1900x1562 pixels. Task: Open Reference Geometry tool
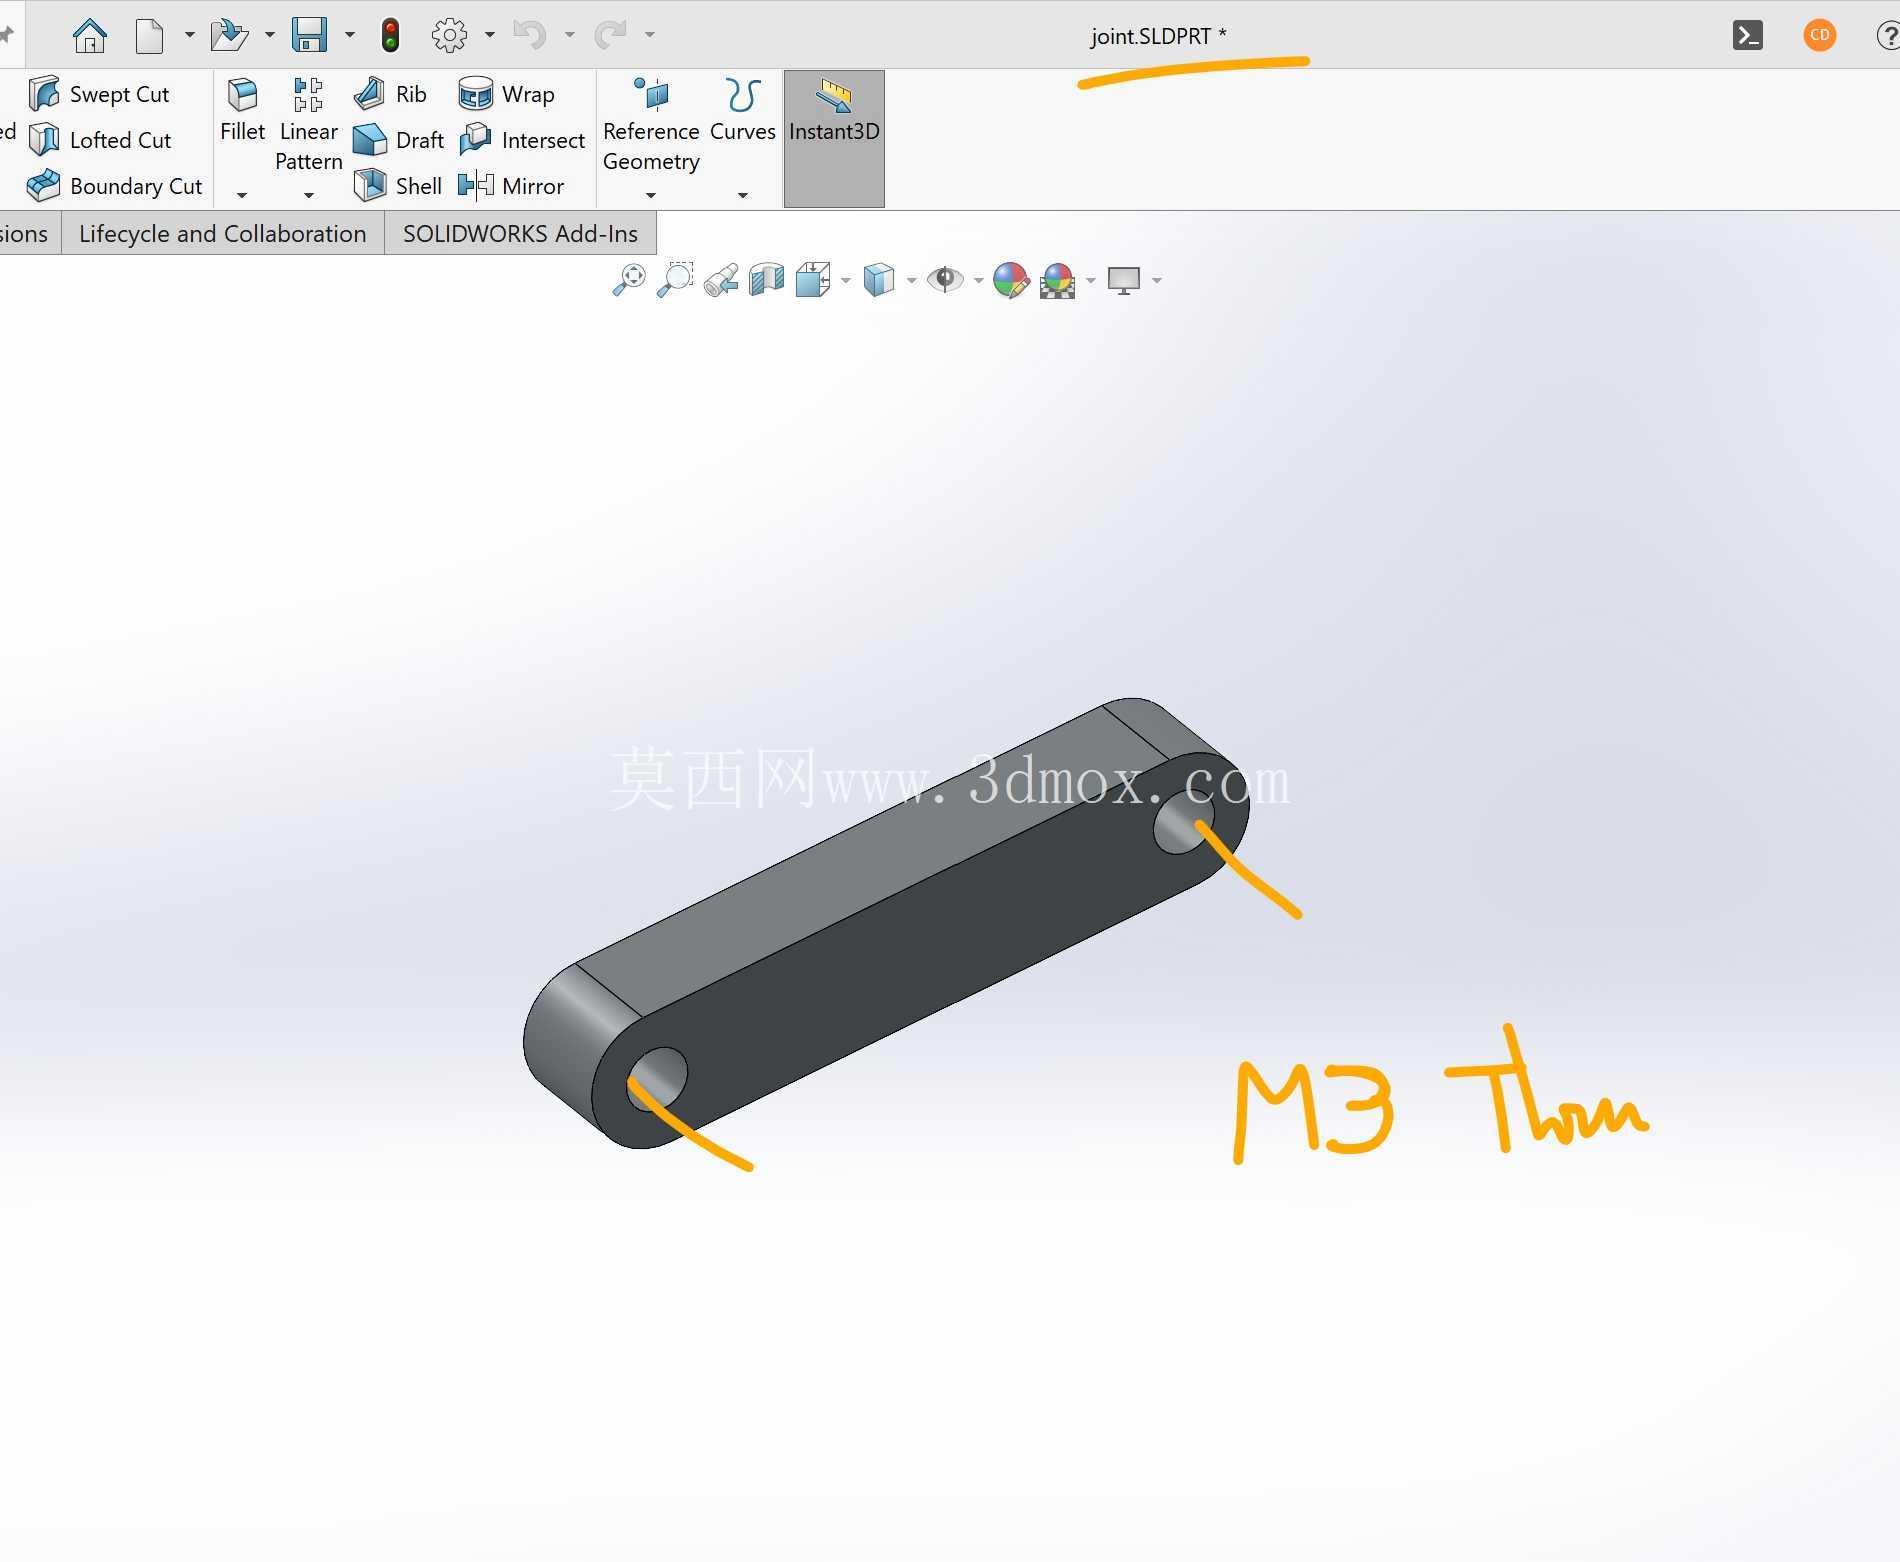point(651,124)
